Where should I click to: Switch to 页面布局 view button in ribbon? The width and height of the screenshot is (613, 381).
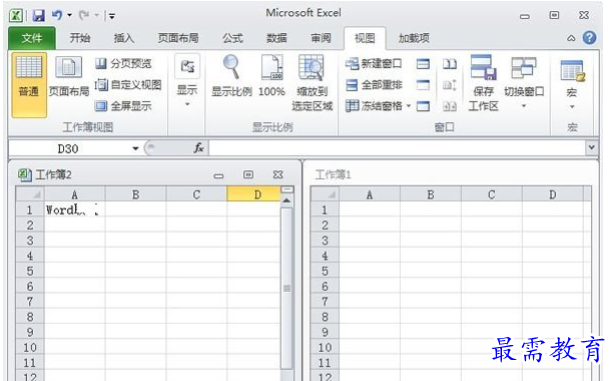pyautogui.click(x=69, y=77)
